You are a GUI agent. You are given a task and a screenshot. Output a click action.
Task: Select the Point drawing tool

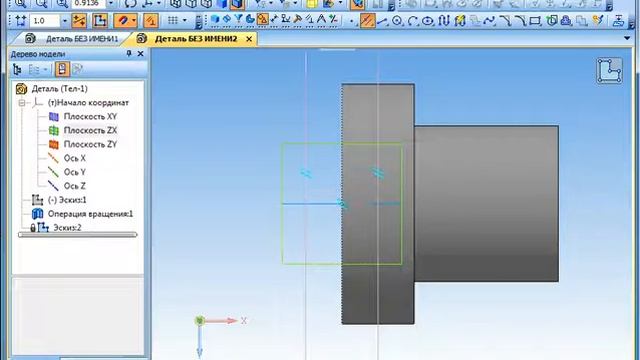351,20
